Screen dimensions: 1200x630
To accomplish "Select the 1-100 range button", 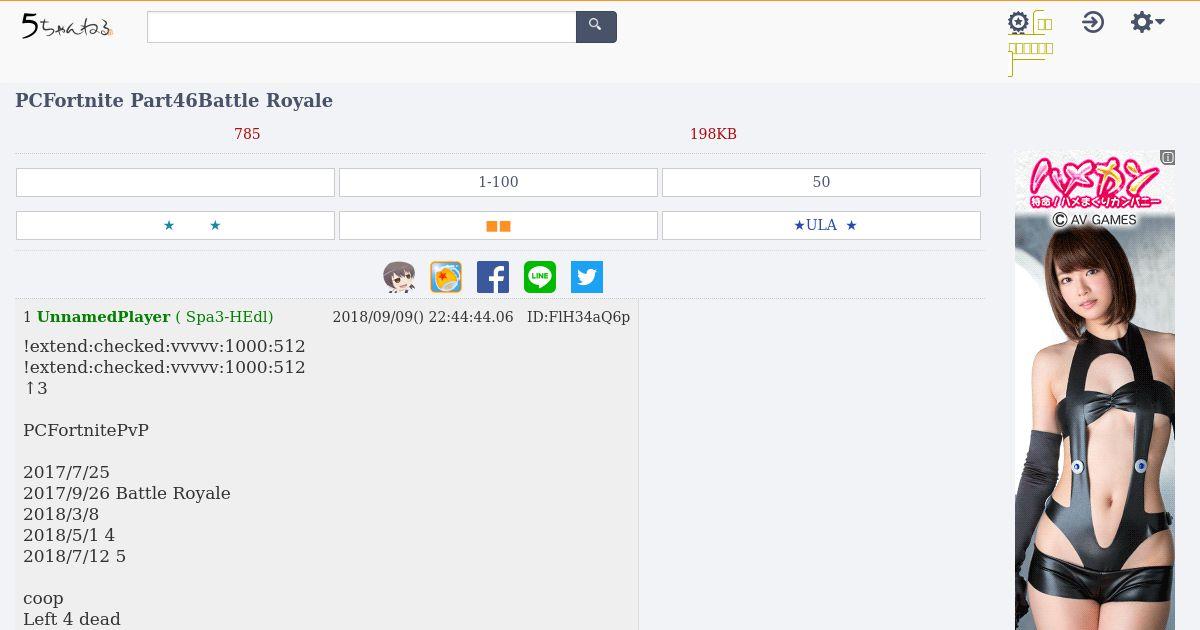I will coord(498,182).
